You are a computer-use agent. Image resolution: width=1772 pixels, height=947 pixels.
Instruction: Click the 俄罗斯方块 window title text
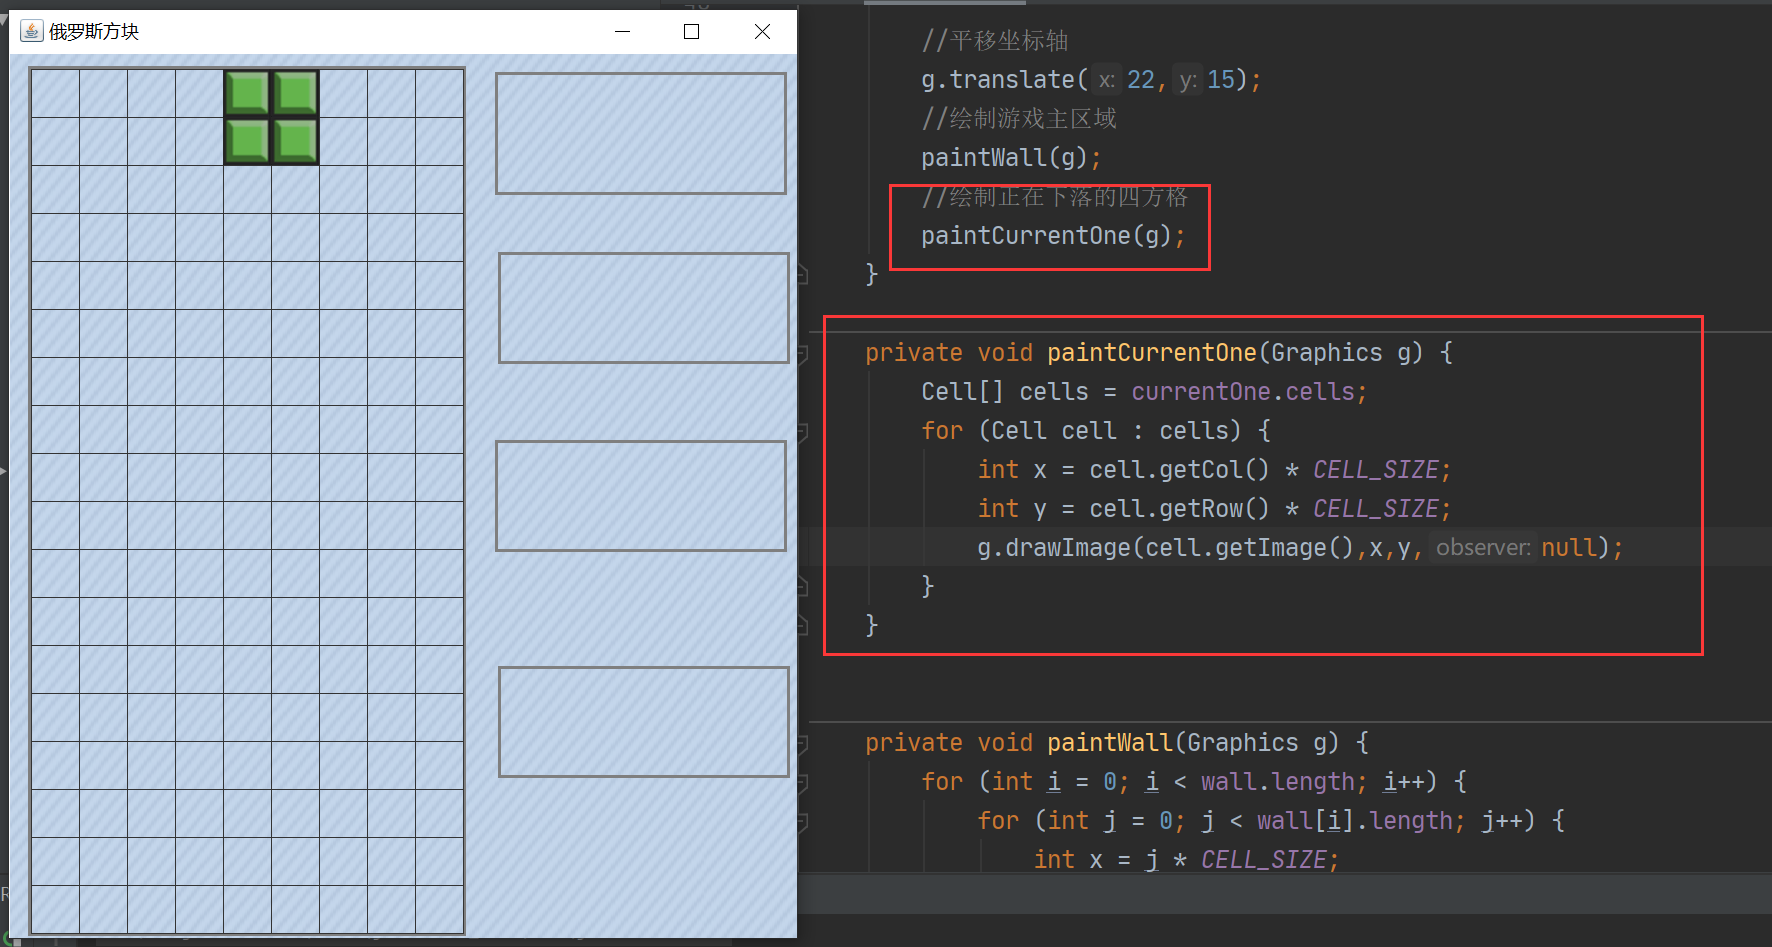pyautogui.click(x=94, y=31)
